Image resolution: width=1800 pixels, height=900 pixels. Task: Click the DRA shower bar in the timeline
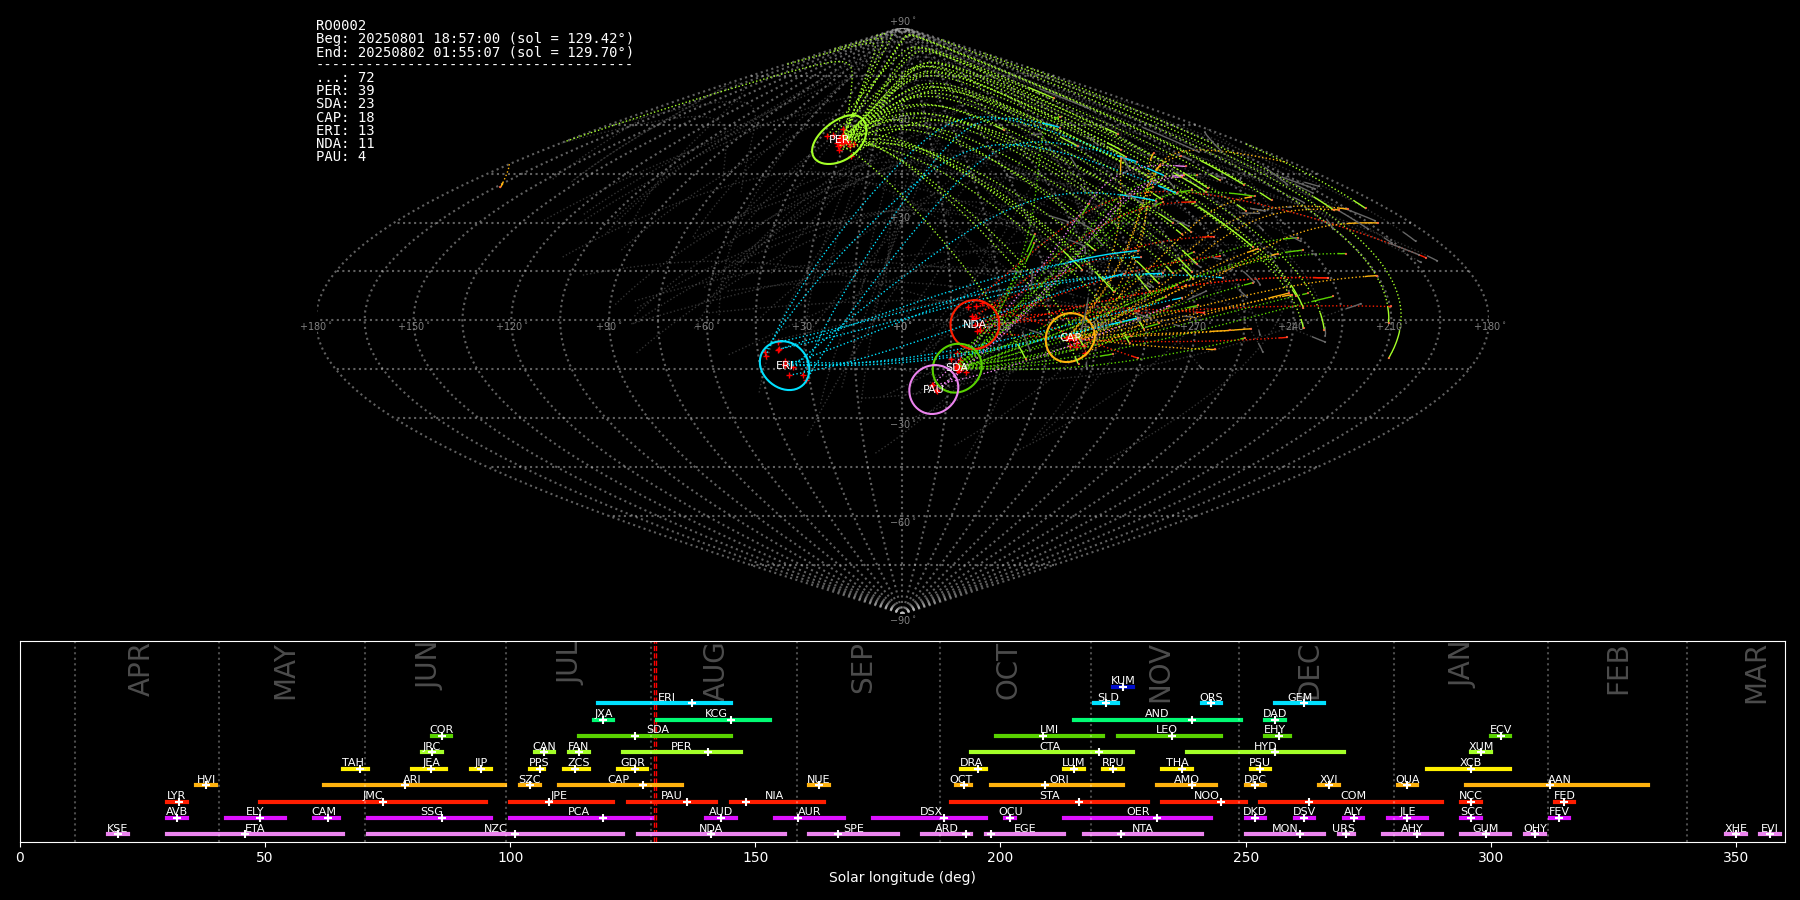click(x=973, y=769)
